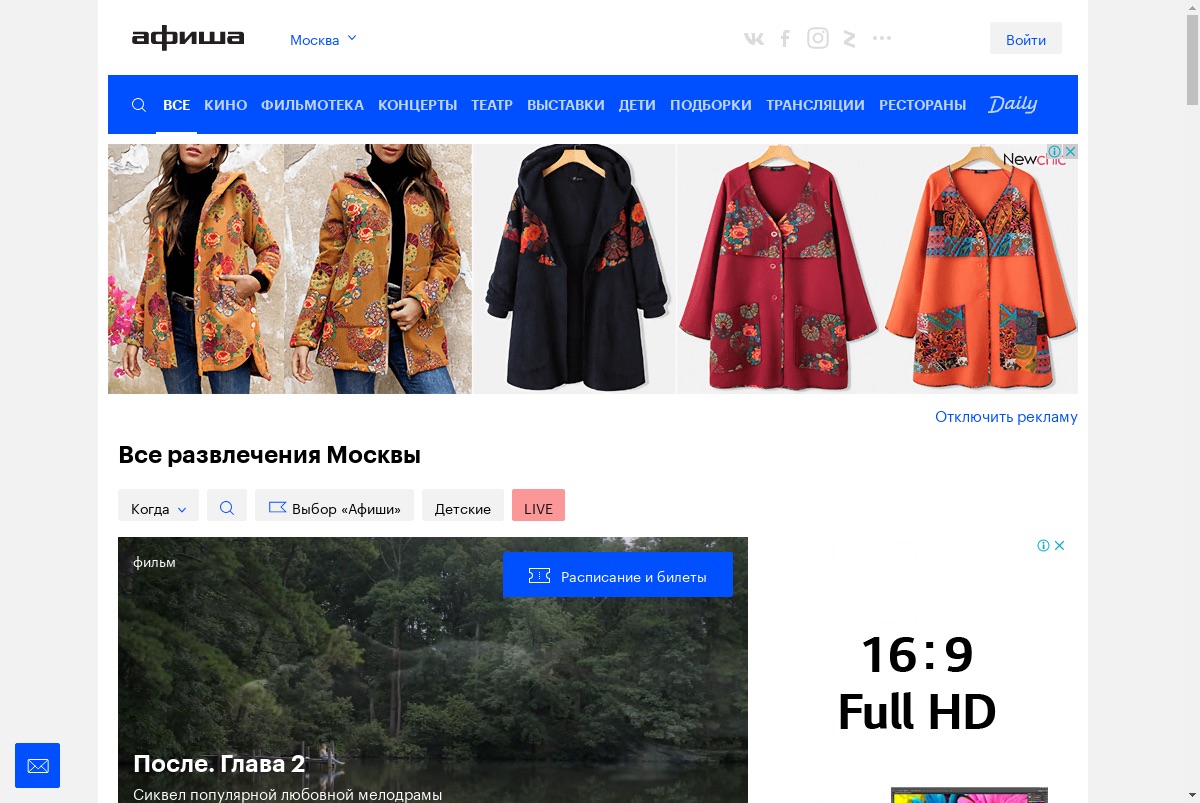The width and height of the screenshot is (1200, 803).
Task: Open the Facebook social icon
Action: coord(785,39)
